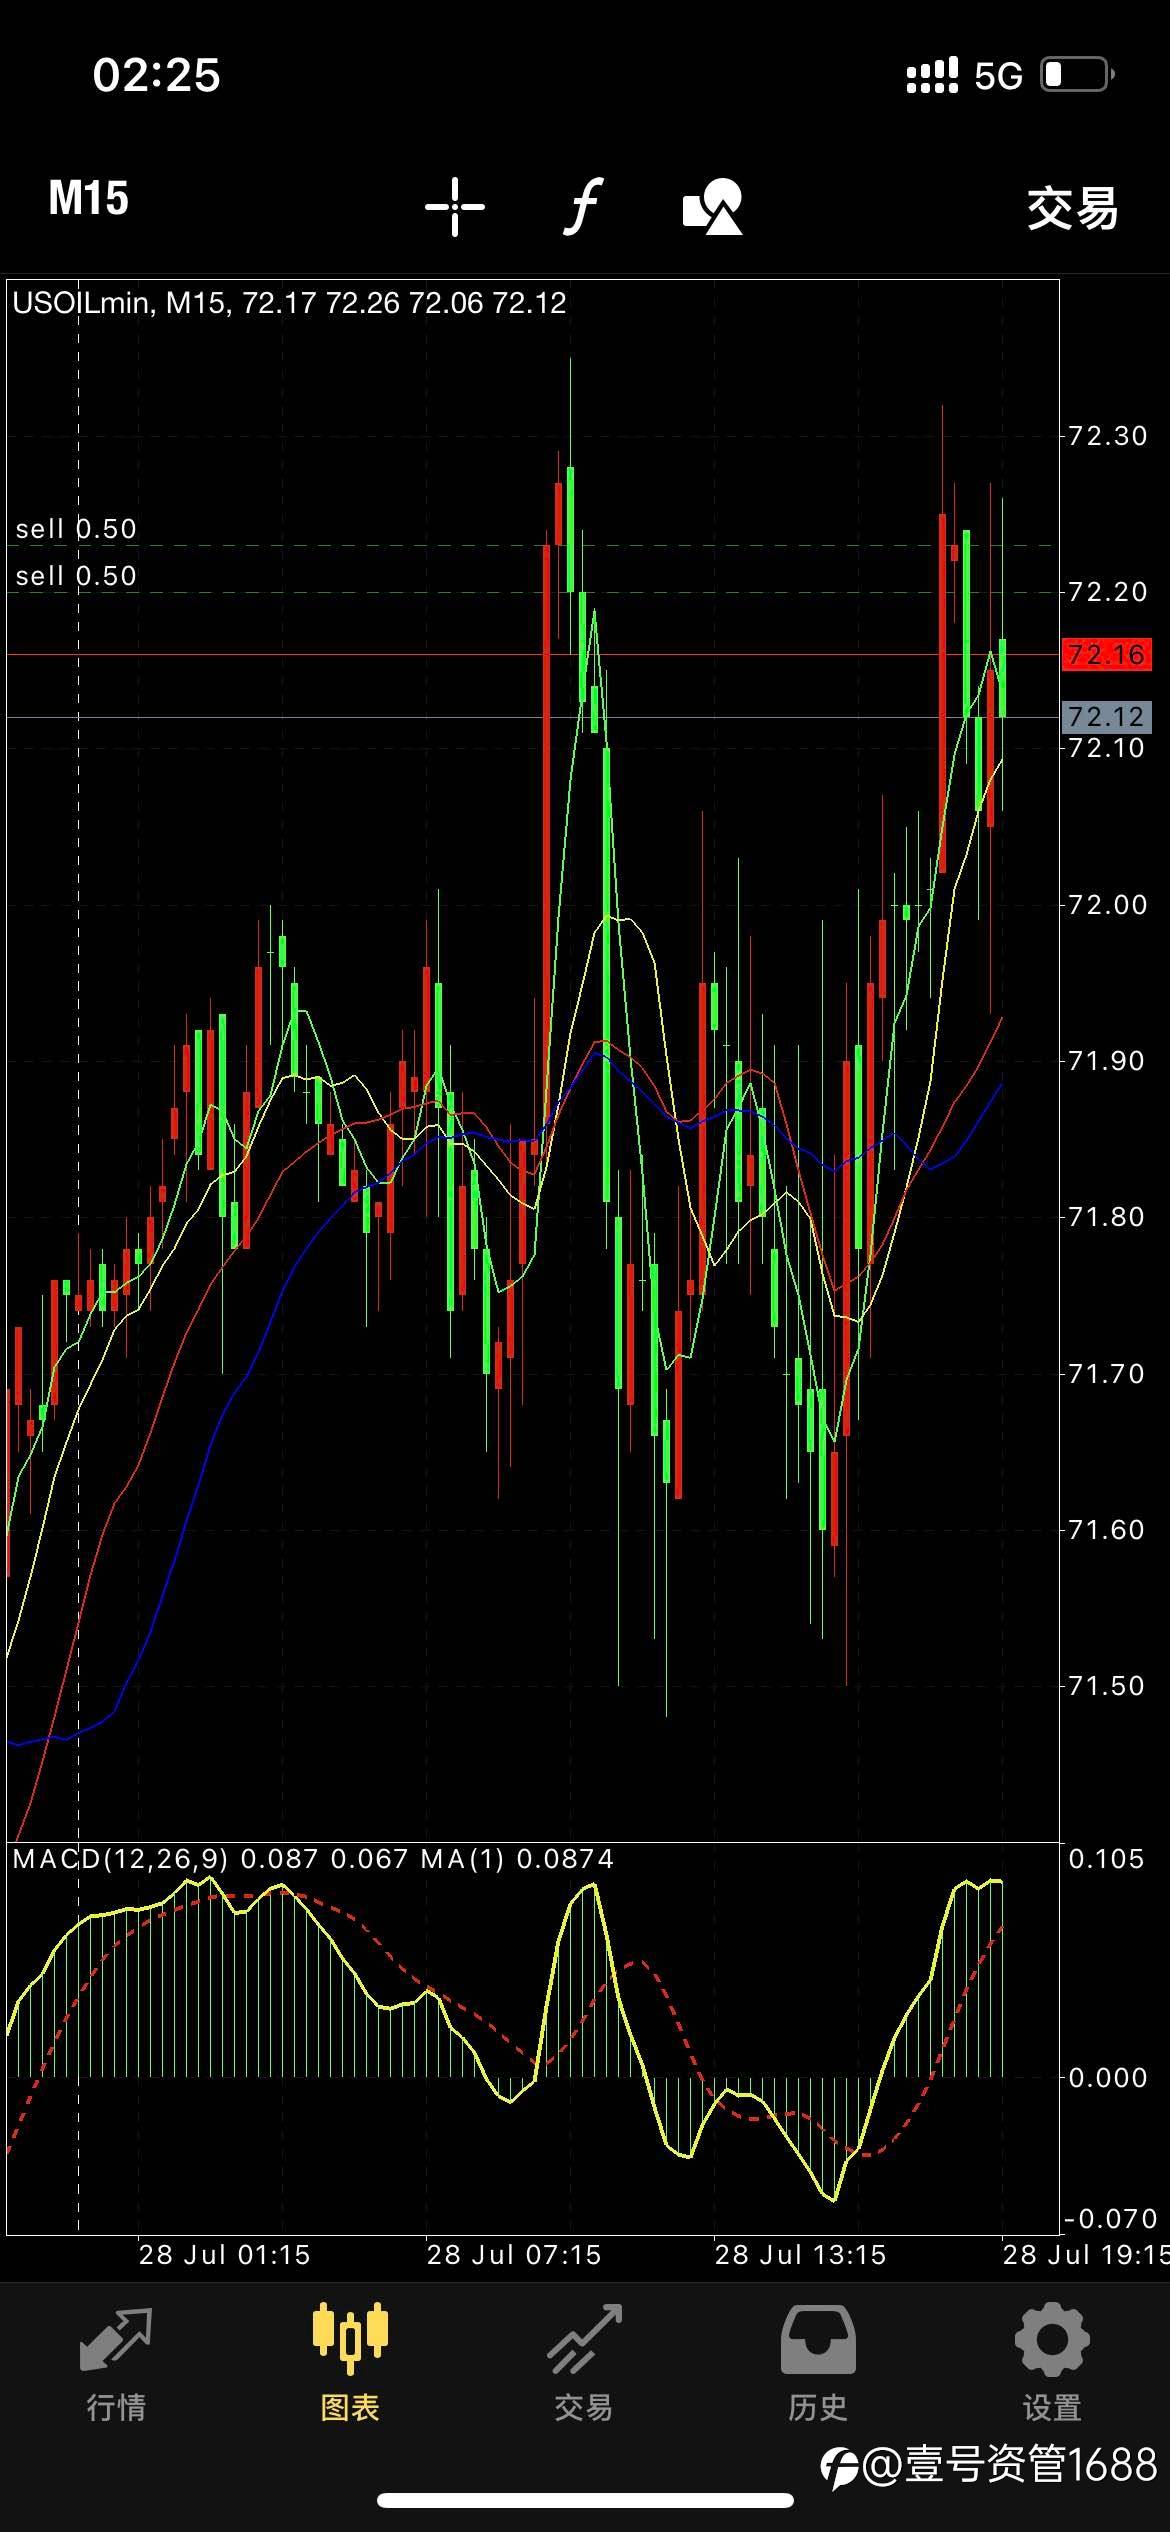Tap the 28 Jul 13:15 time label
Image resolution: width=1170 pixels, height=2532 pixels.
click(801, 2255)
